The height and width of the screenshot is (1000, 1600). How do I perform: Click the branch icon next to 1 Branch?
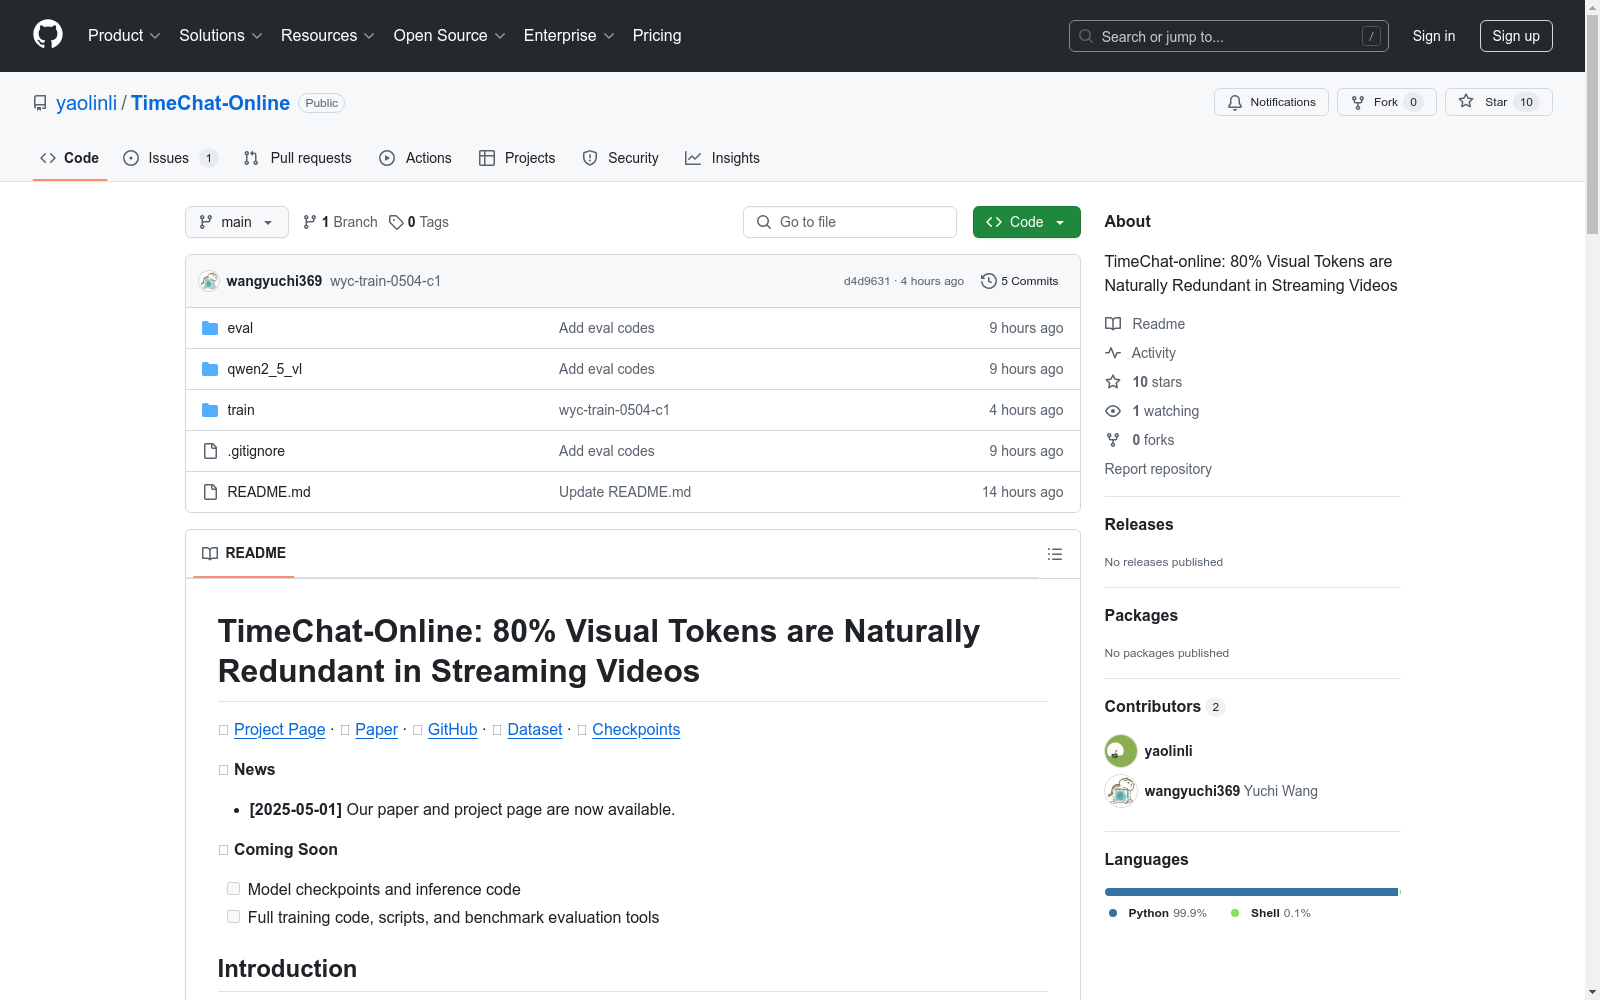pos(310,222)
